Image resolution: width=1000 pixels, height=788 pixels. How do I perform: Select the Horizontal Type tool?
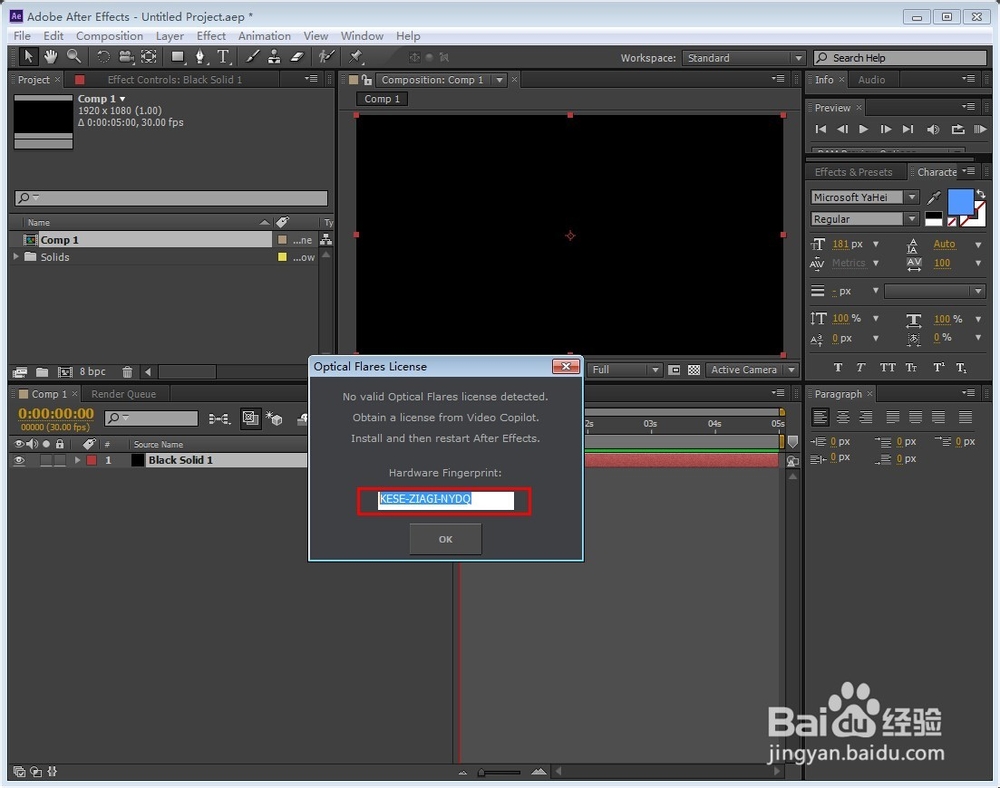coord(223,57)
